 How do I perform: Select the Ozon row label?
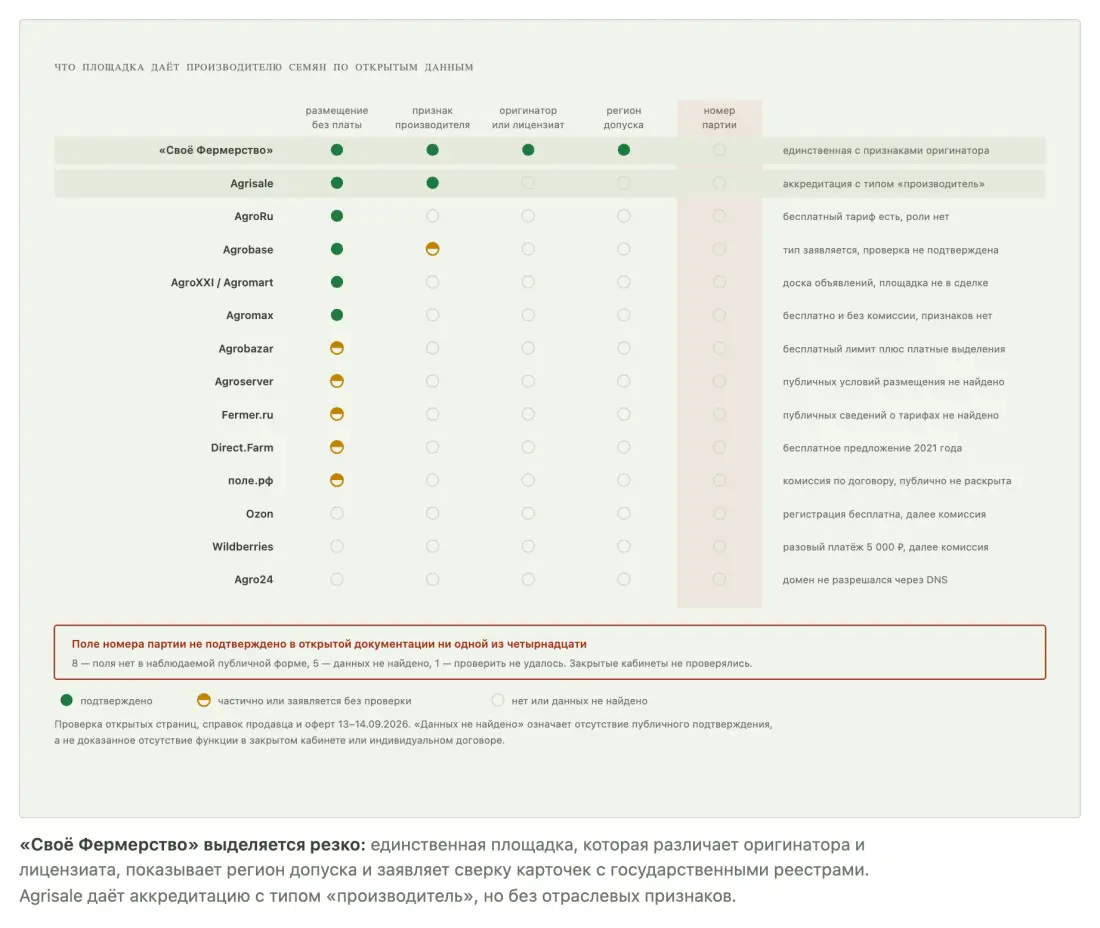tap(260, 514)
